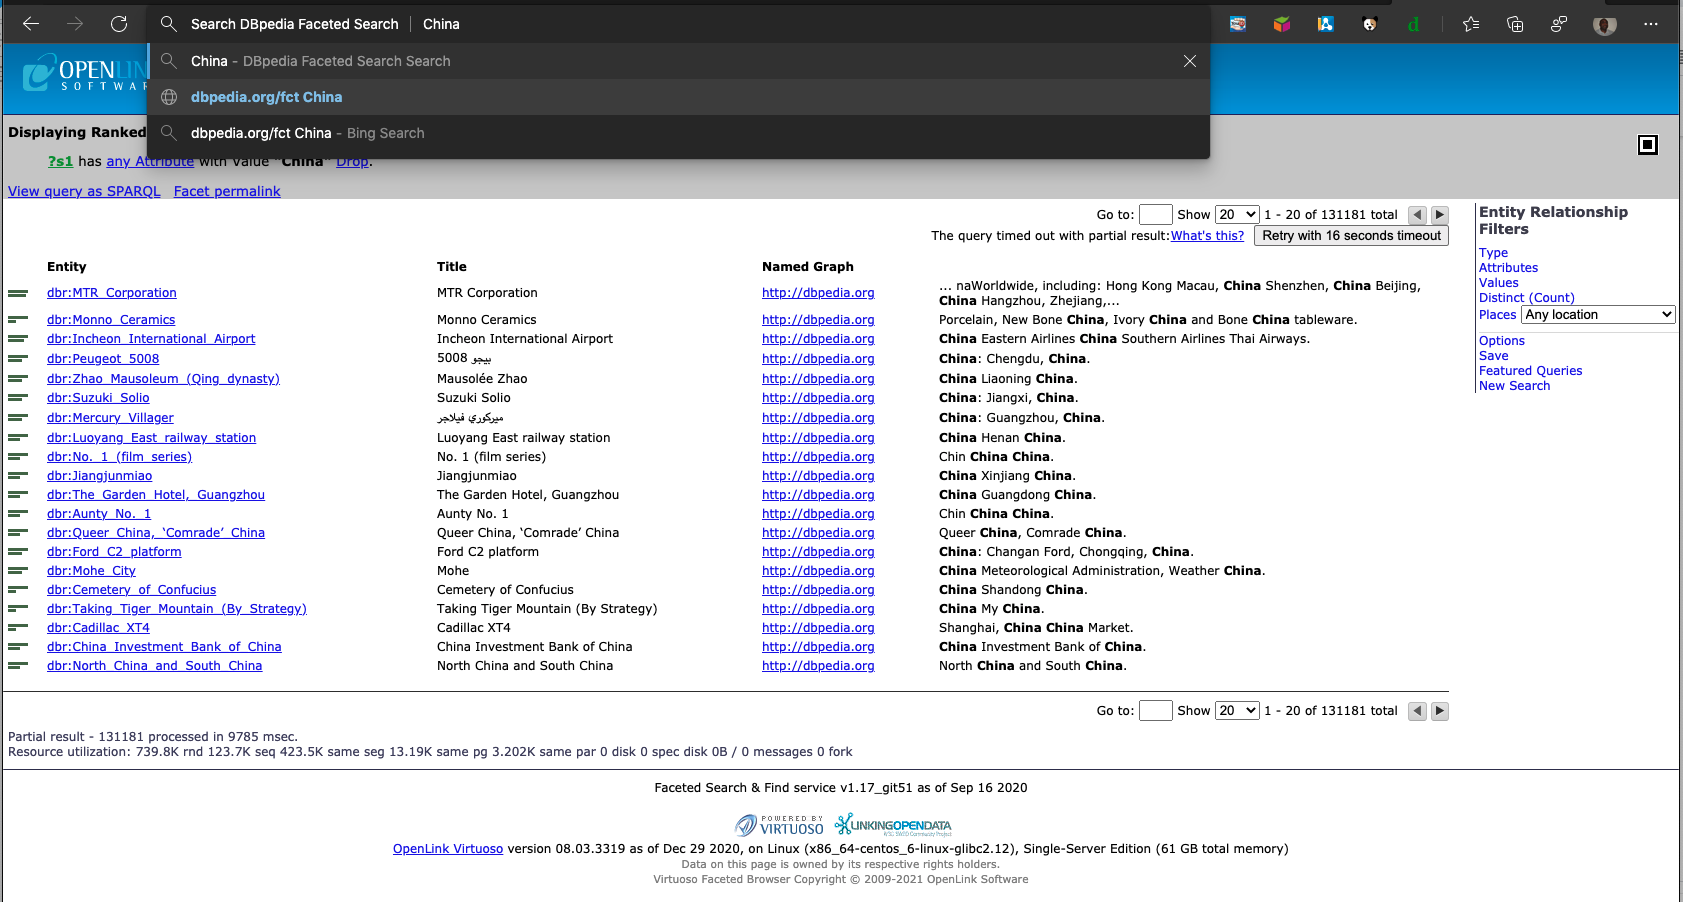This screenshot has width=1683, height=902.
Task: Open the cube-shaped extension icon
Action: pos(1282,24)
